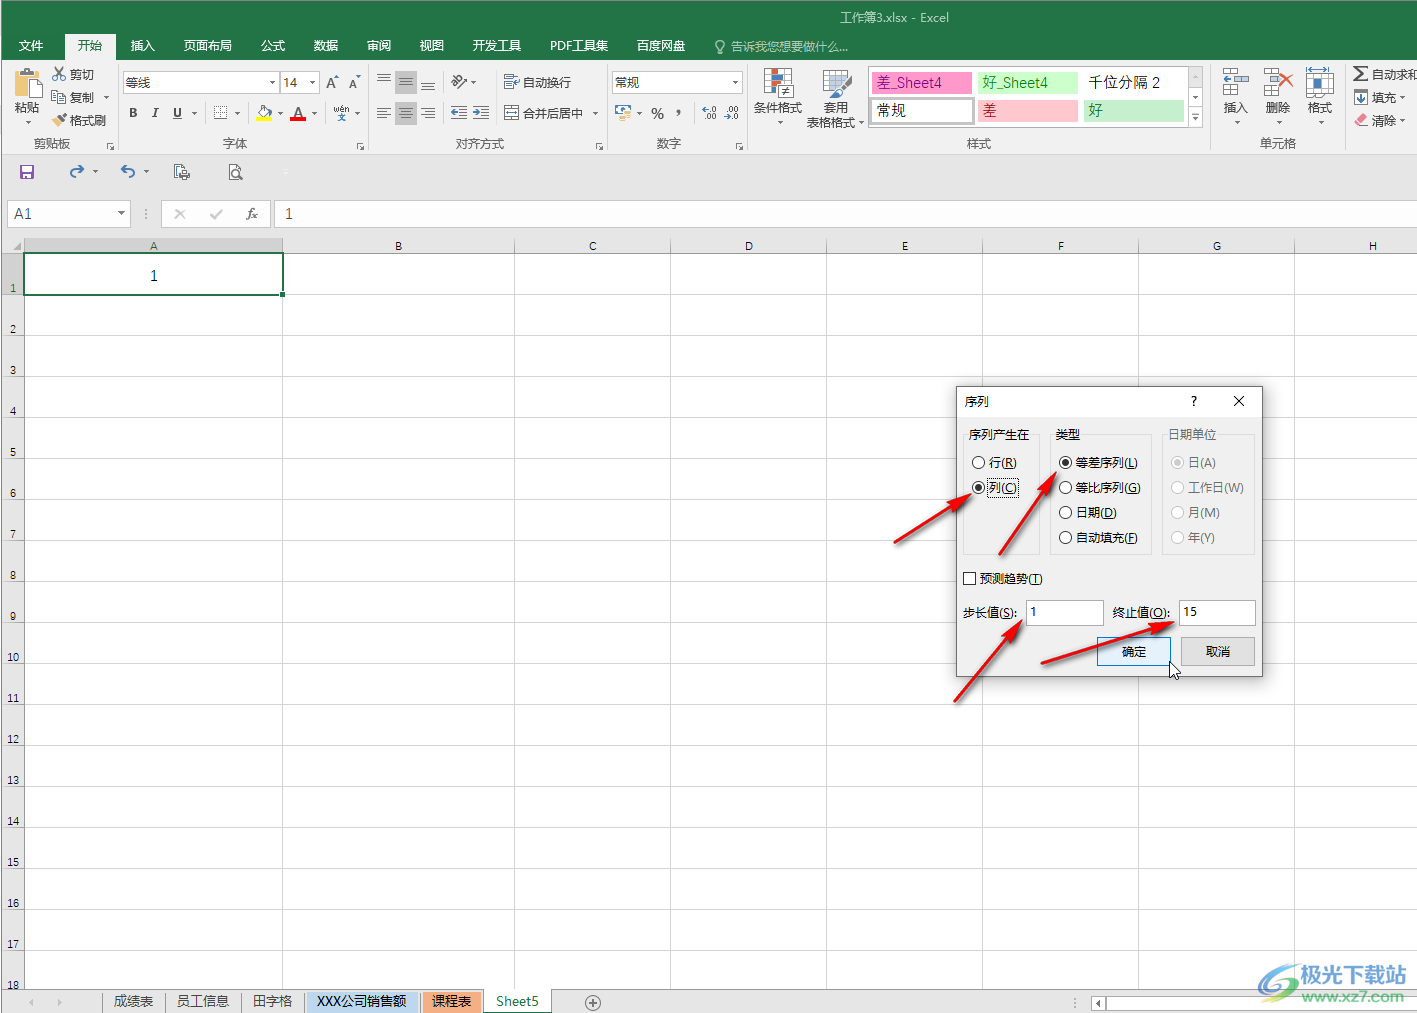Screen dimensions: 1417x1013
Task: Click the increase indent icon
Action: [481, 113]
